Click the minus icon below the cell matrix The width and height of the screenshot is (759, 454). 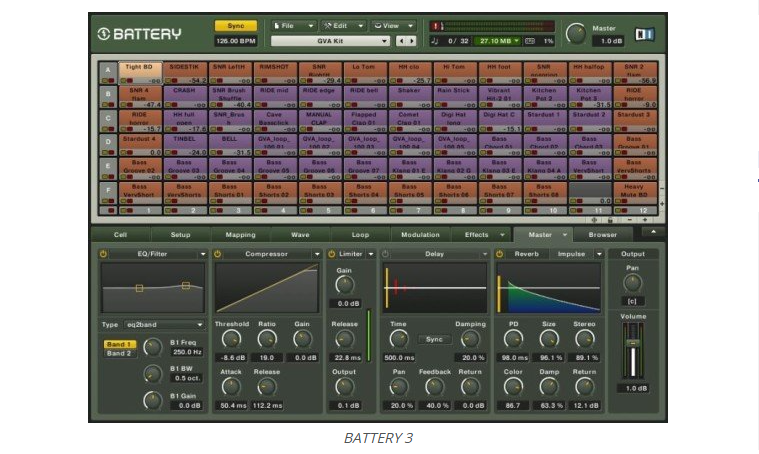point(630,220)
